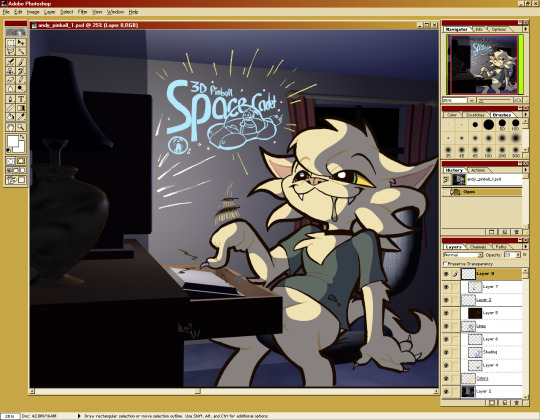The image size is (540, 420).
Task: Hide Layer 8 with eye icon
Action: 446,274
